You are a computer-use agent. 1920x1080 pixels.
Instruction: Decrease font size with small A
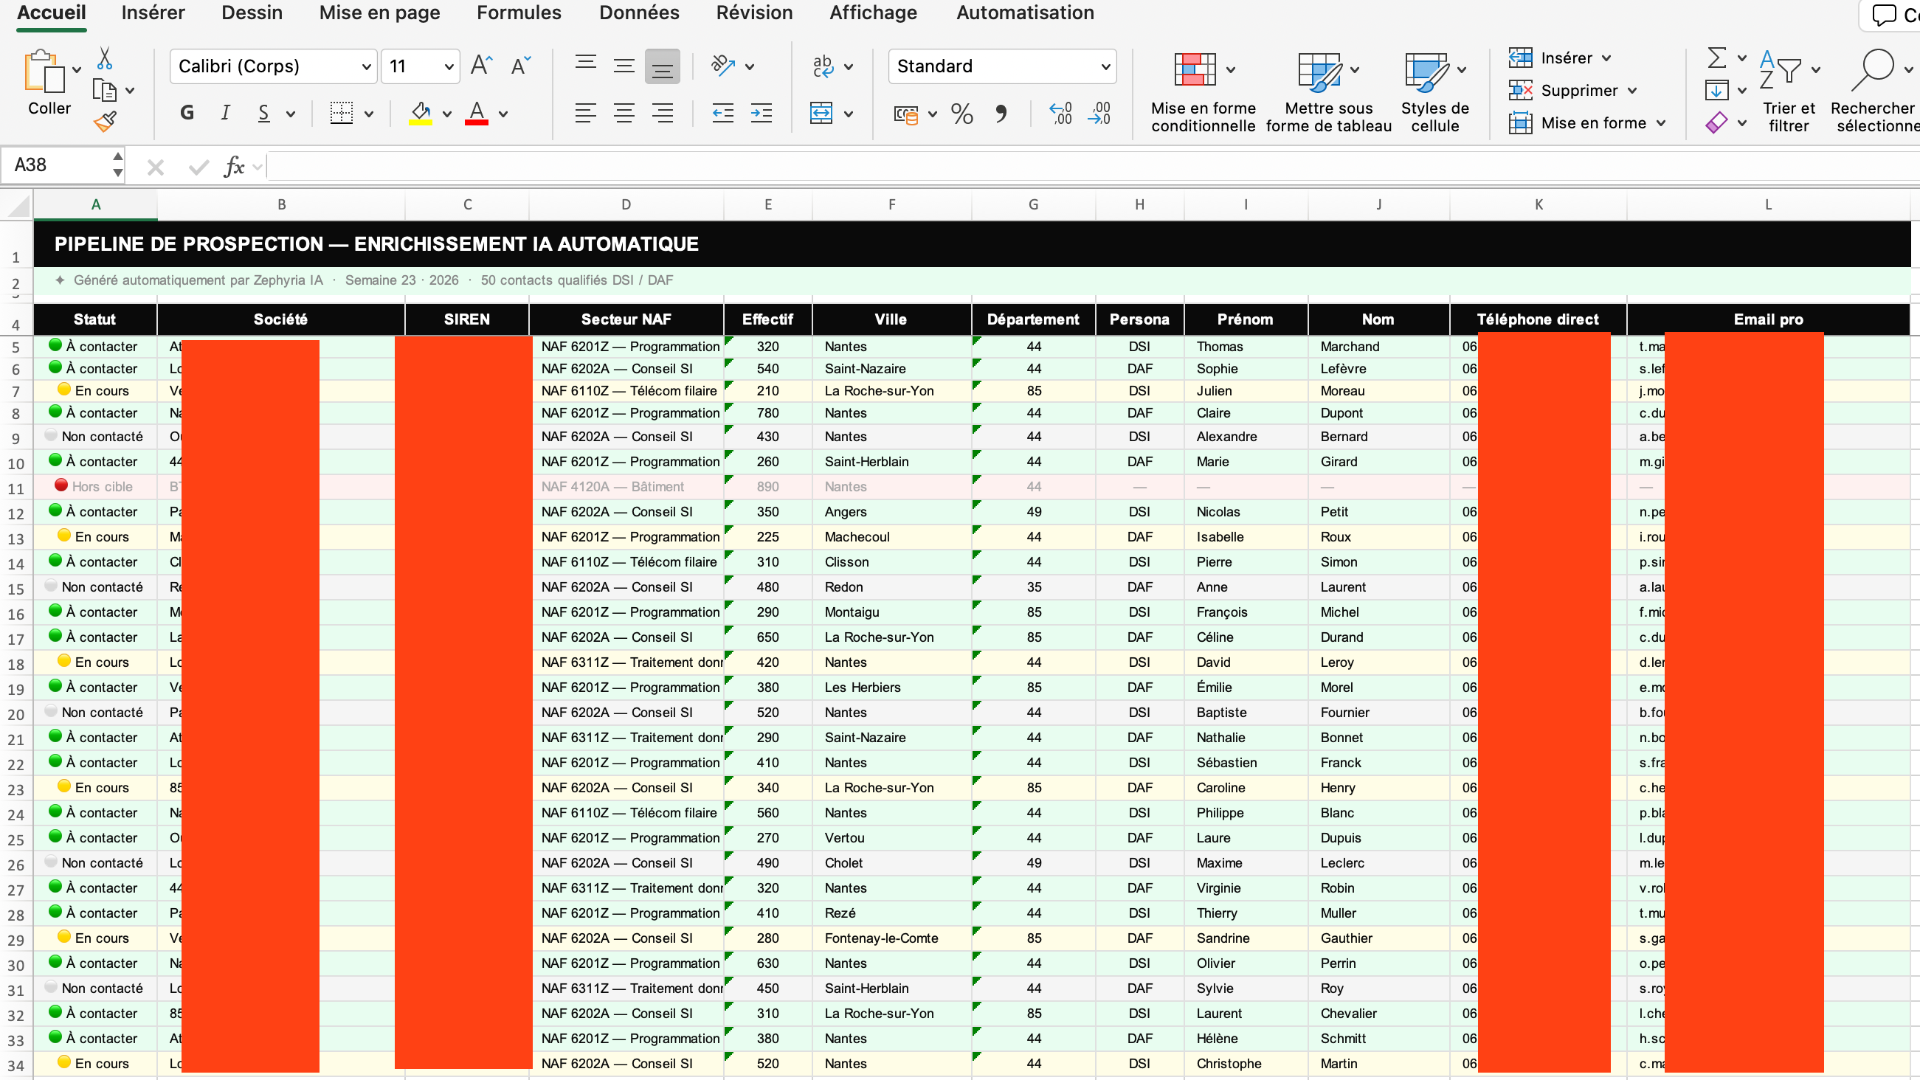pyautogui.click(x=520, y=66)
